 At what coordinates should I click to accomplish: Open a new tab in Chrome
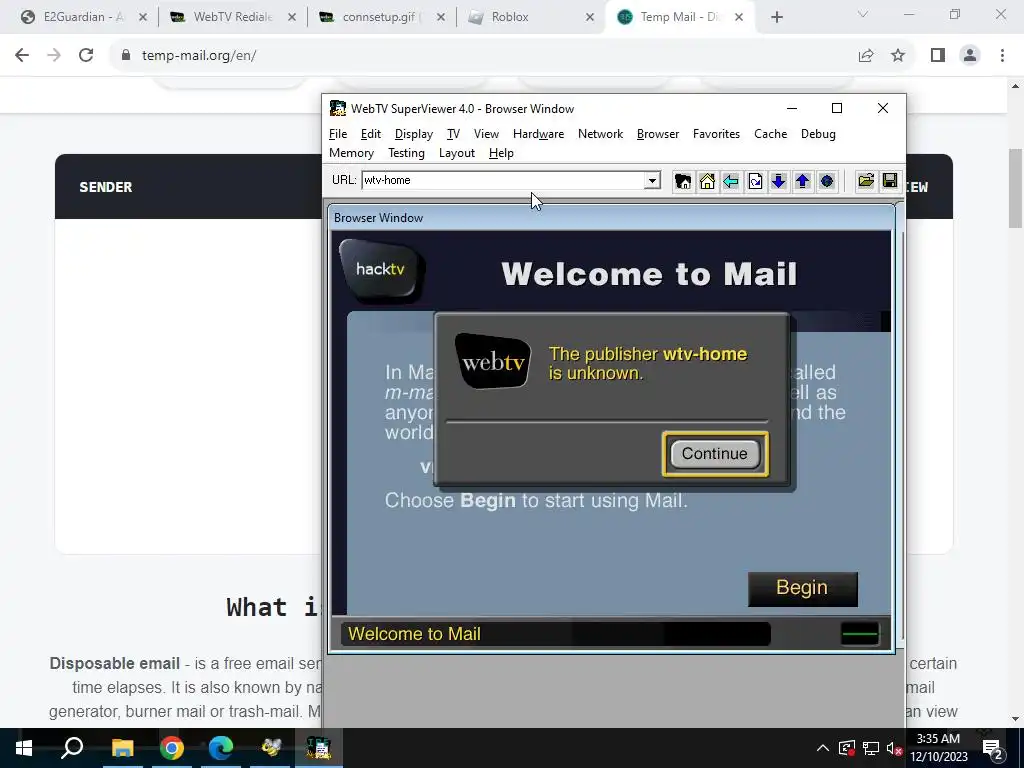click(x=776, y=17)
